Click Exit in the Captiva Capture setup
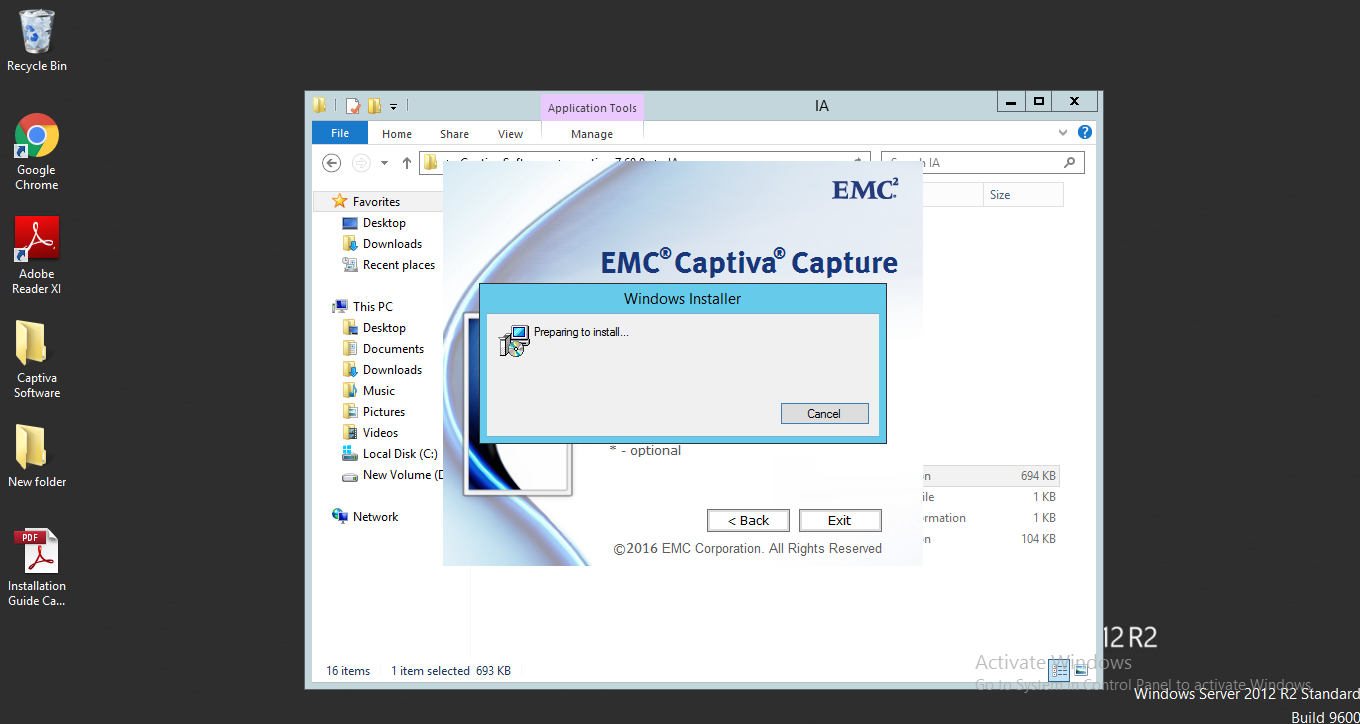 [x=840, y=520]
